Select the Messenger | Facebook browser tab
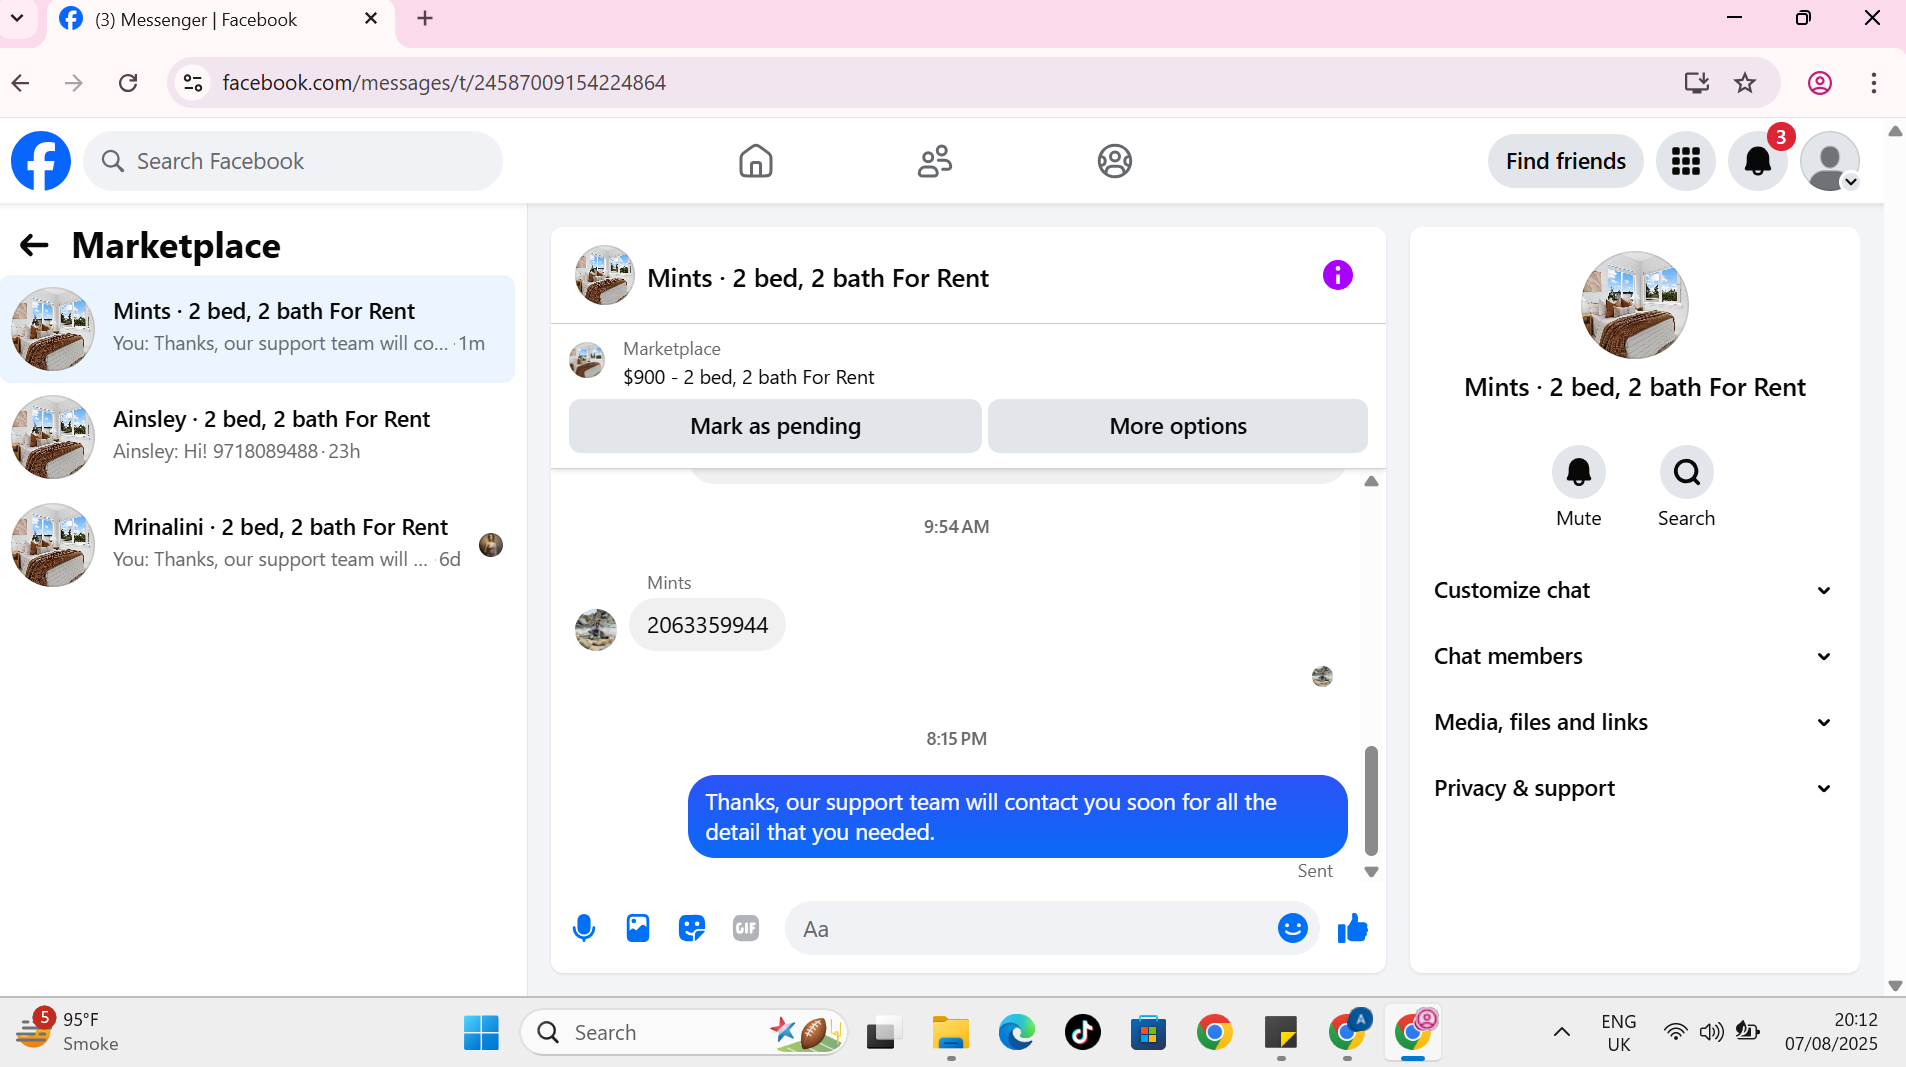Viewport: 1906px width, 1067px height. tap(220, 20)
